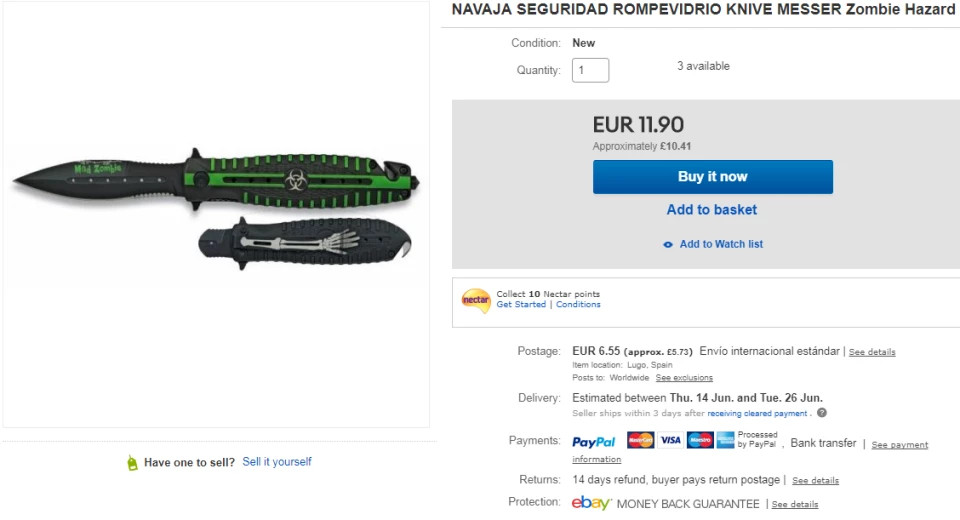
Task: Focus the Quantity input field
Action: click(590, 70)
